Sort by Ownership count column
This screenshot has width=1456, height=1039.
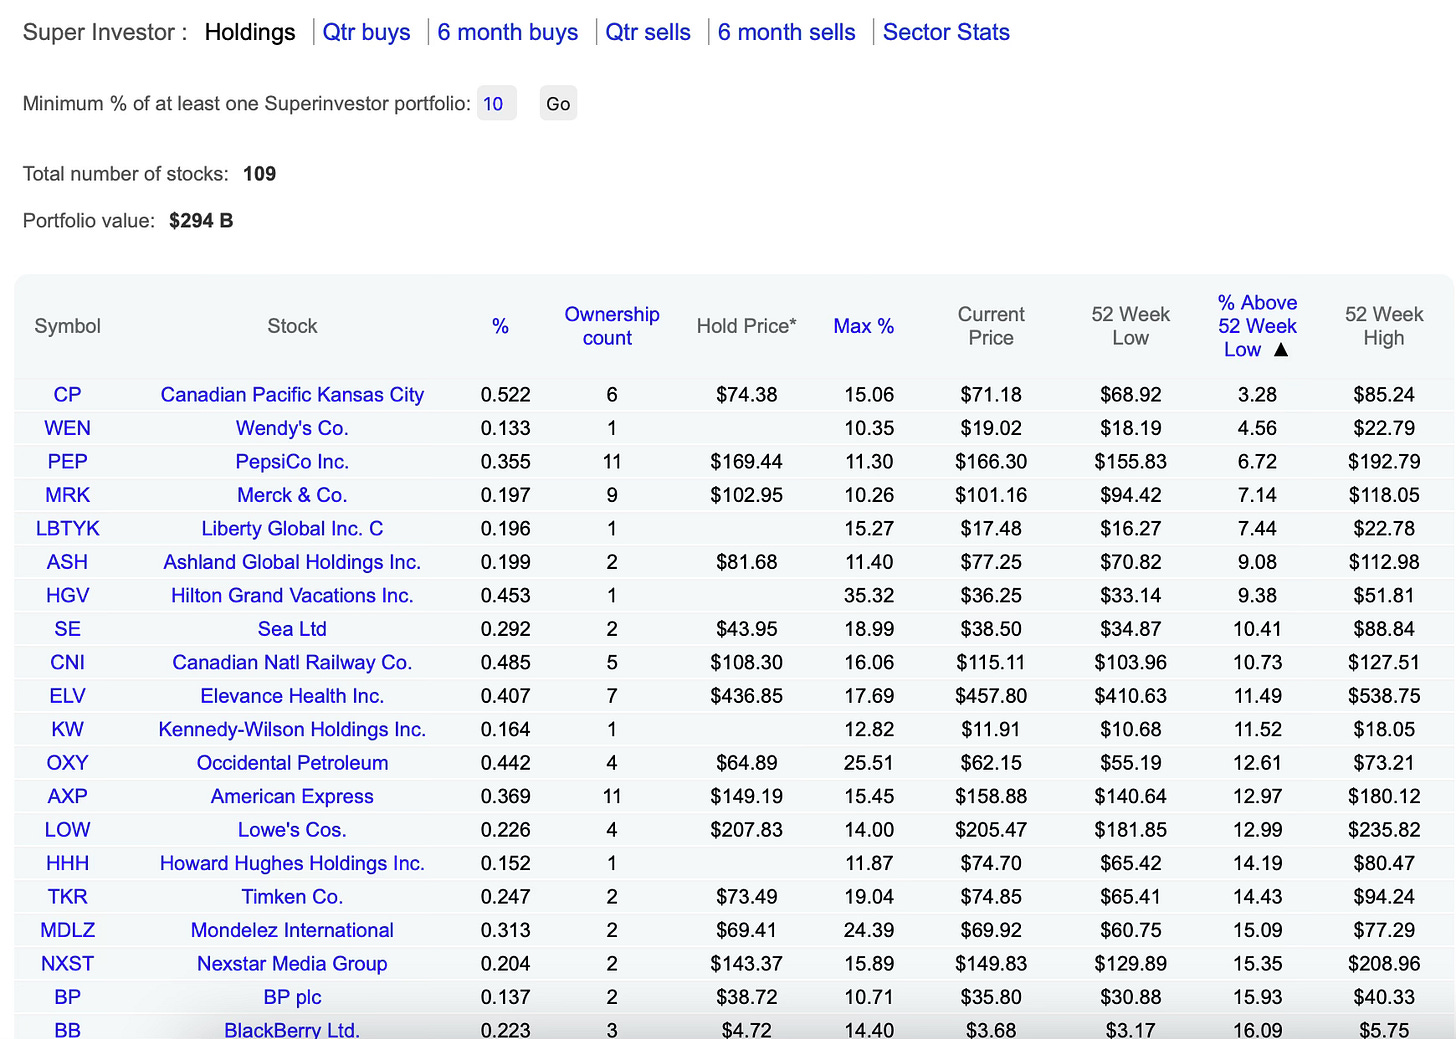pos(611,326)
